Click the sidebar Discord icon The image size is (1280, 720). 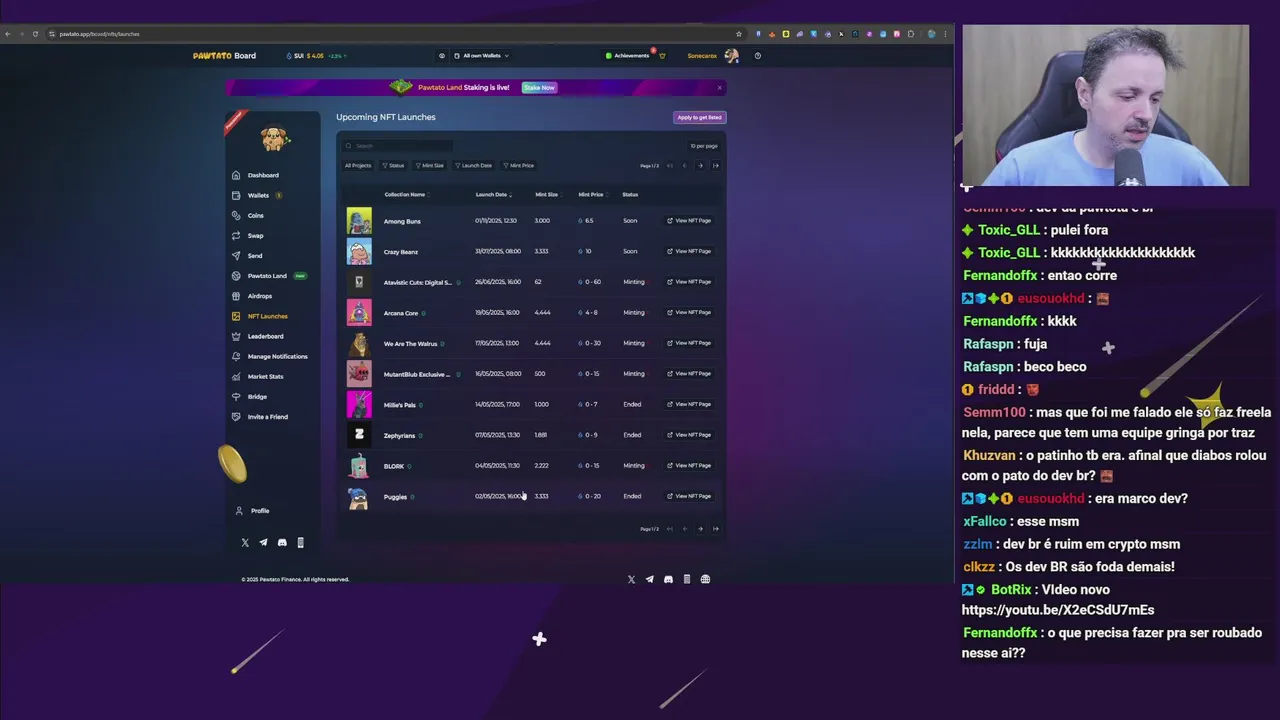pyautogui.click(x=282, y=543)
